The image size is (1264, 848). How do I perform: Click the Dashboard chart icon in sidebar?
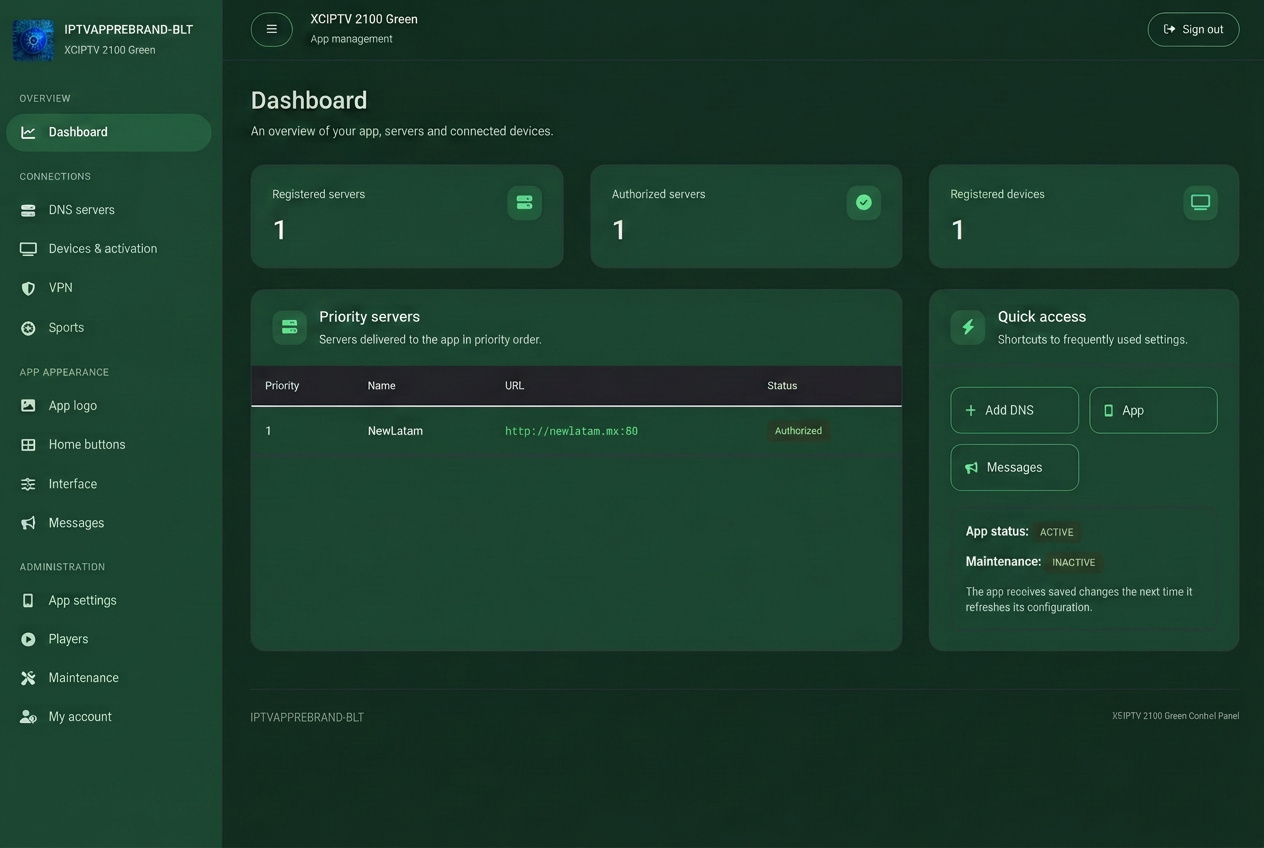tap(28, 132)
